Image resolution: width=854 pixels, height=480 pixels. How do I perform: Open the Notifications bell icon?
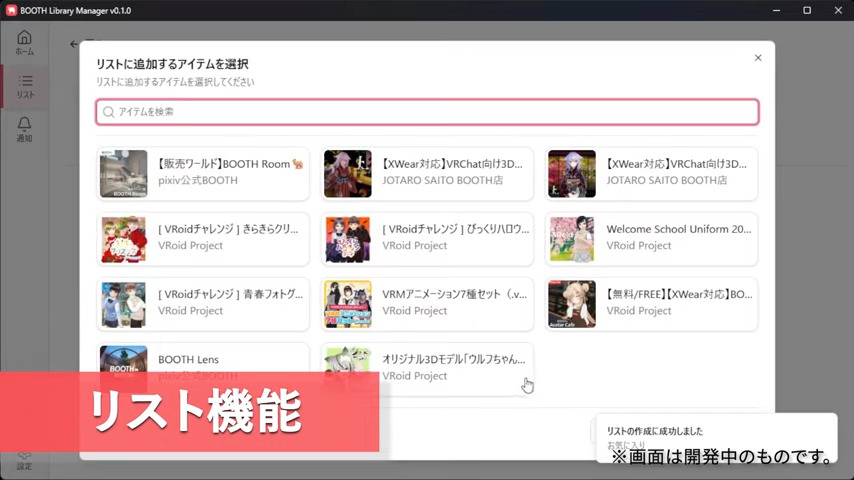tap(24, 129)
